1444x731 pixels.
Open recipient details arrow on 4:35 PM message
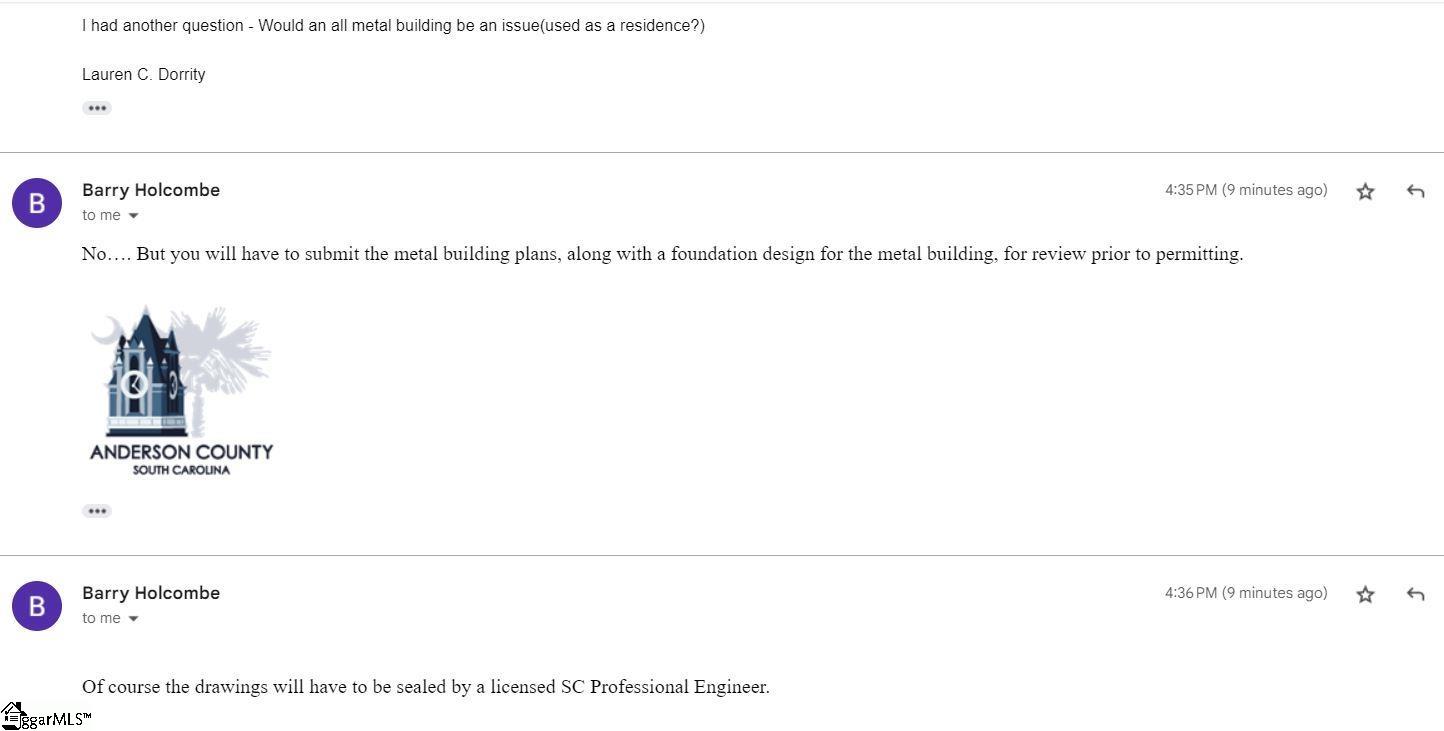coord(133,216)
